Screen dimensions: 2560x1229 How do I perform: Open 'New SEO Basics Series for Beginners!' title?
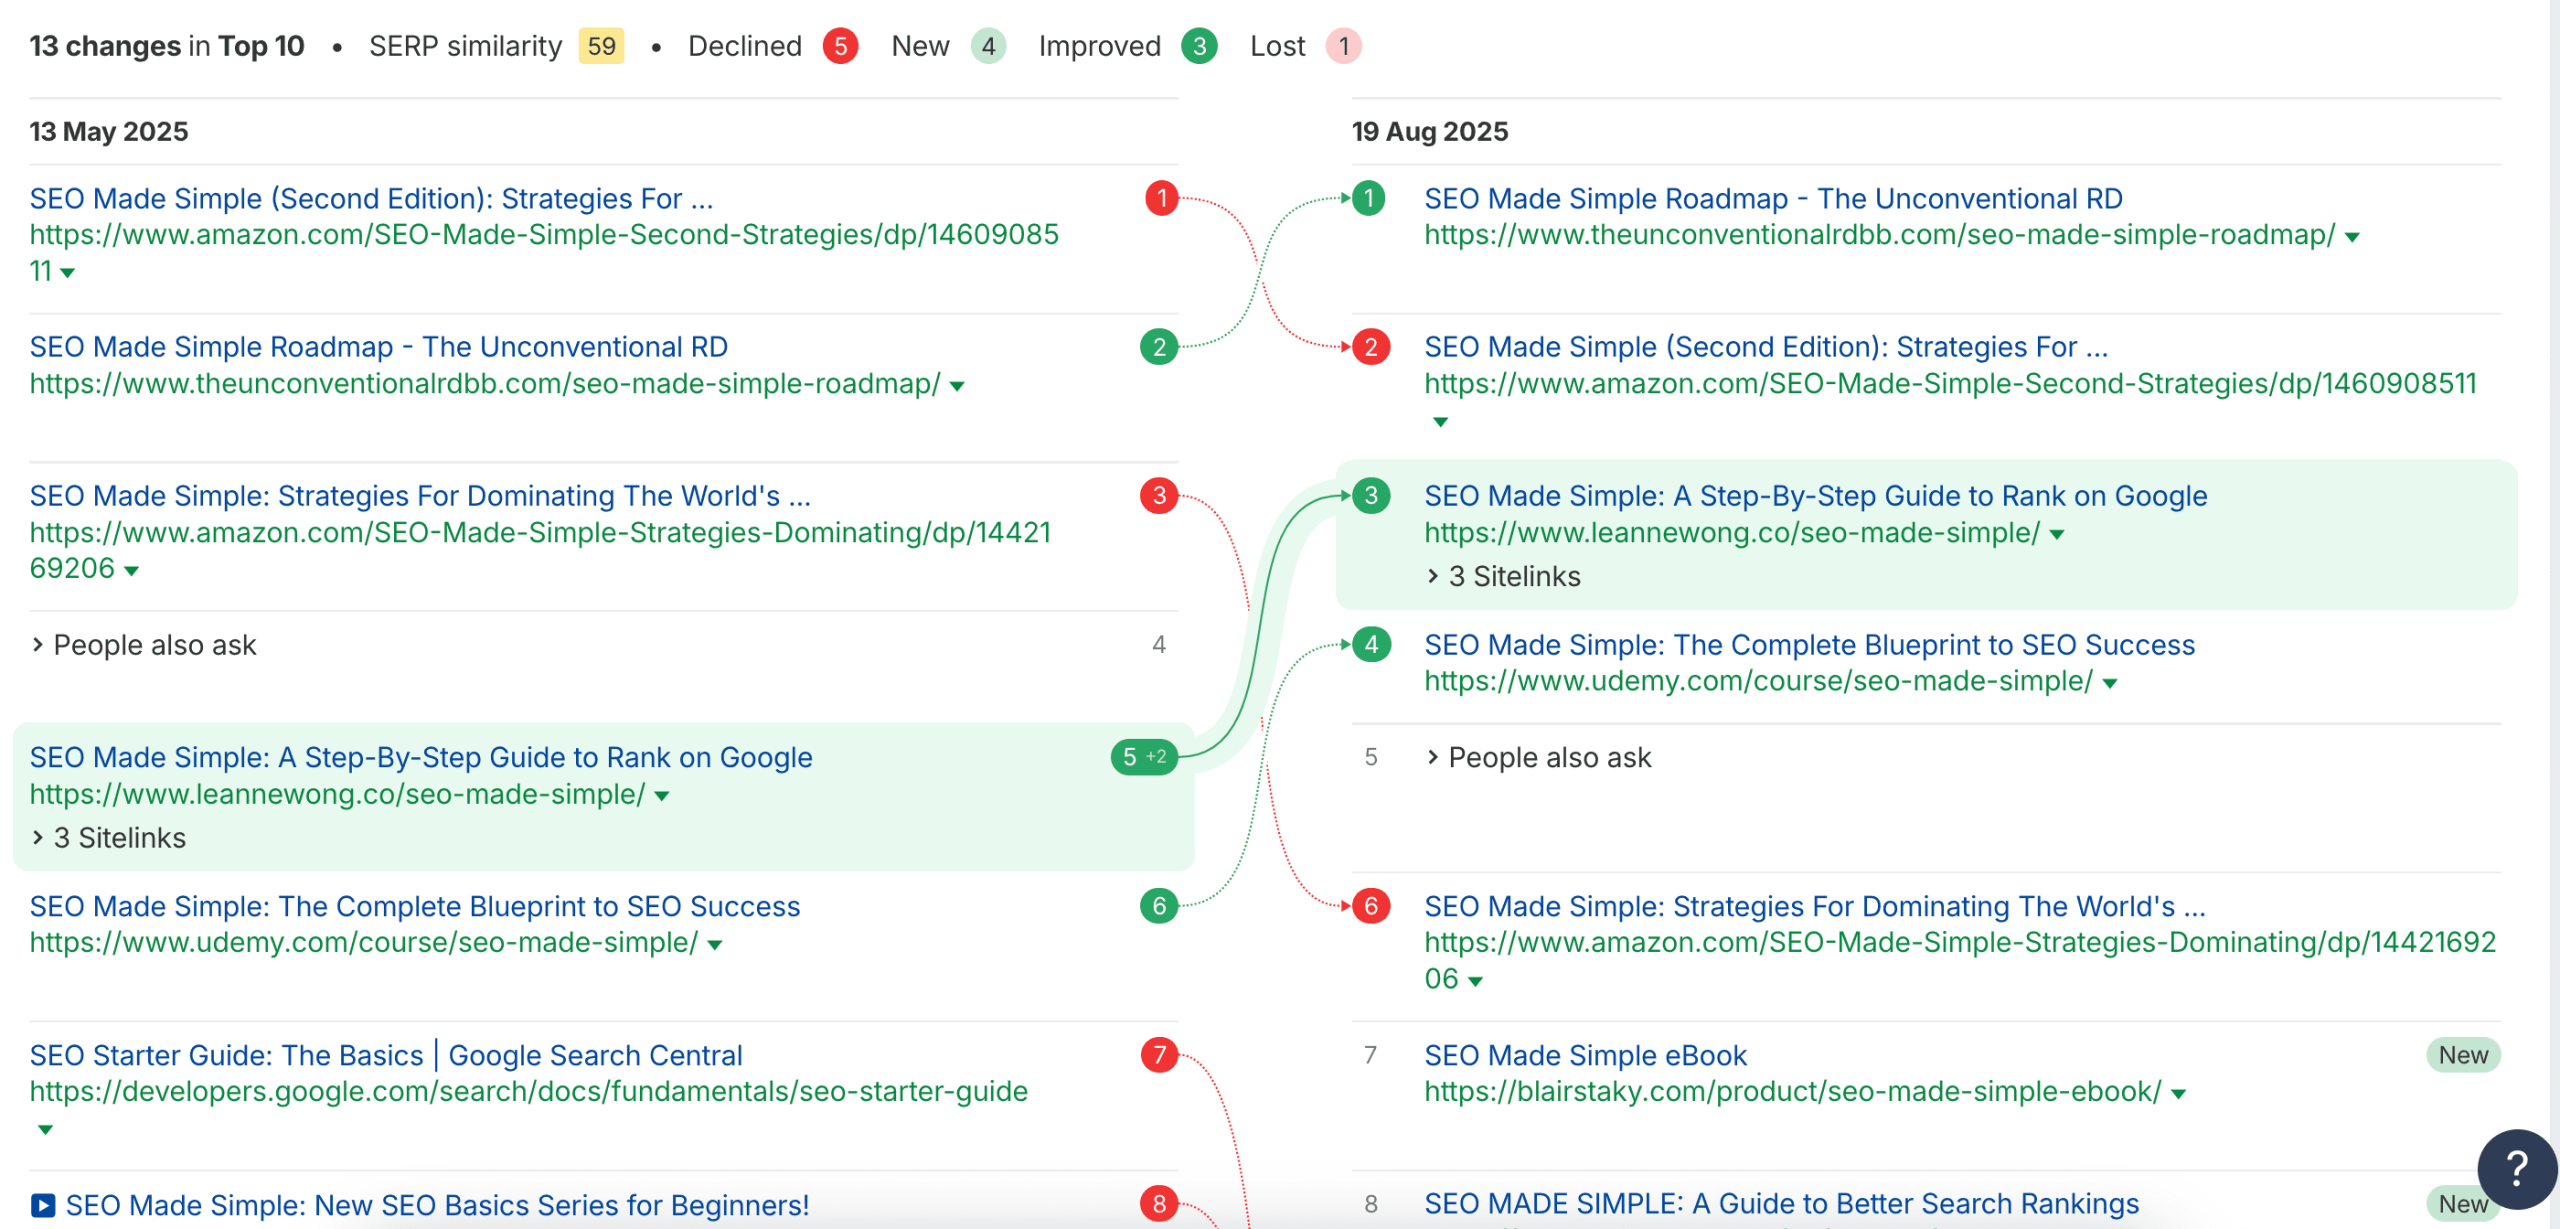(437, 1205)
